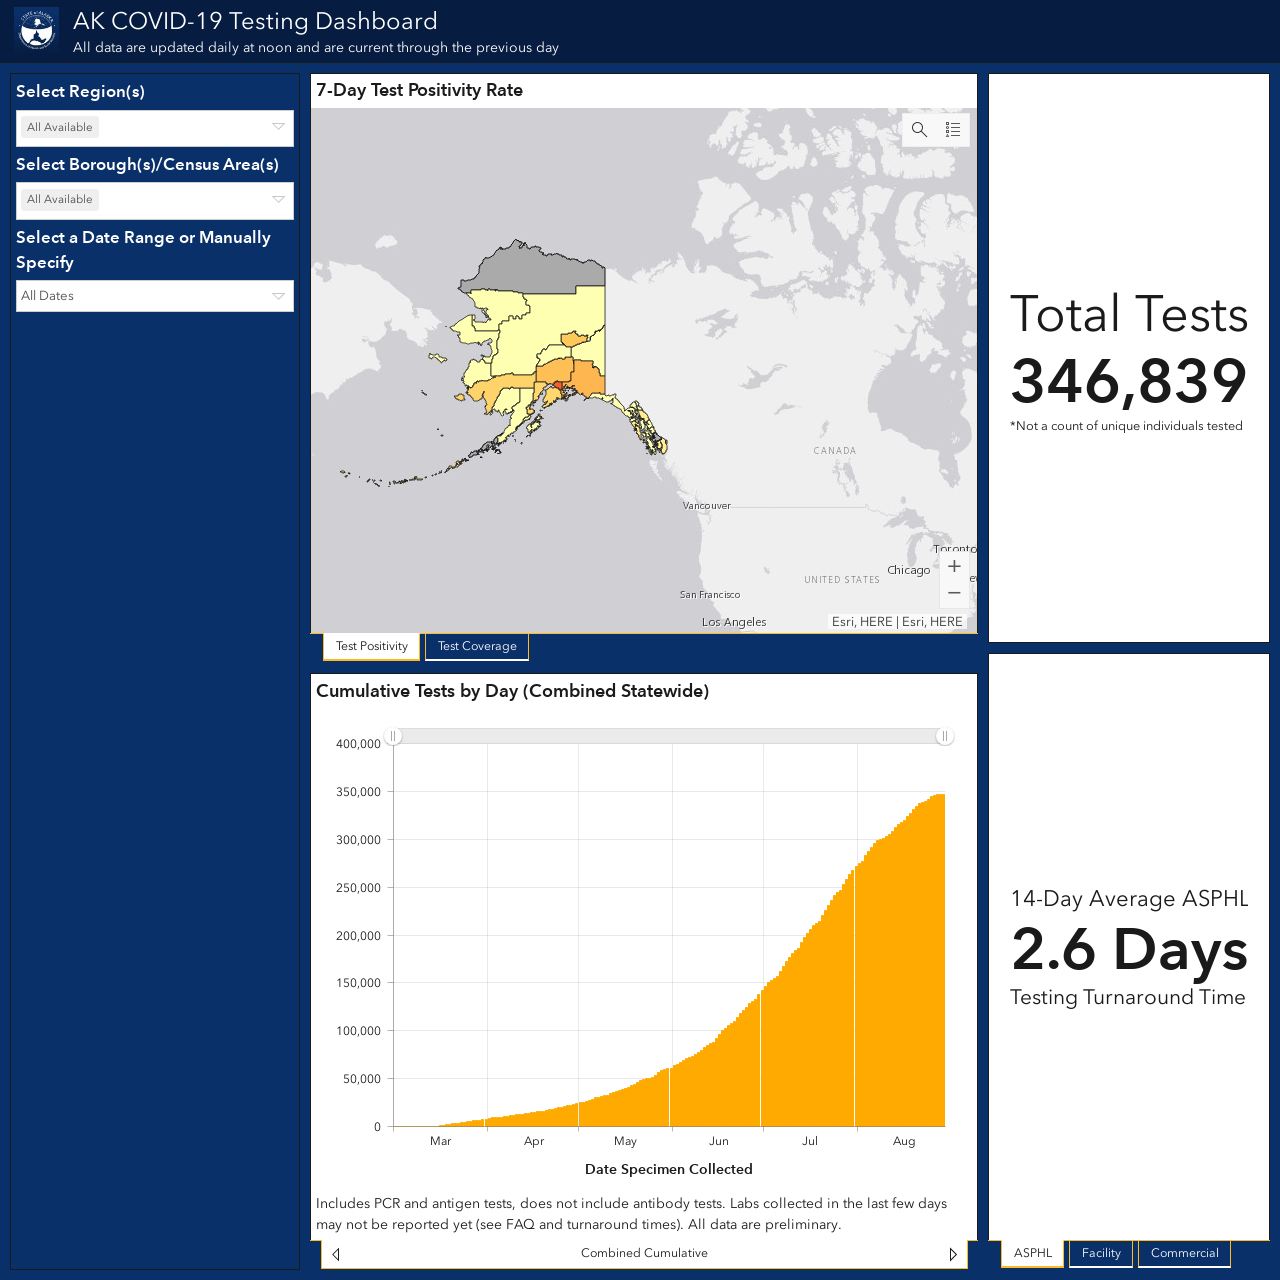The height and width of the screenshot is (1280, 1280).
Task: Click the All Available tag in Region field
Action: click(x=60, y=127)
